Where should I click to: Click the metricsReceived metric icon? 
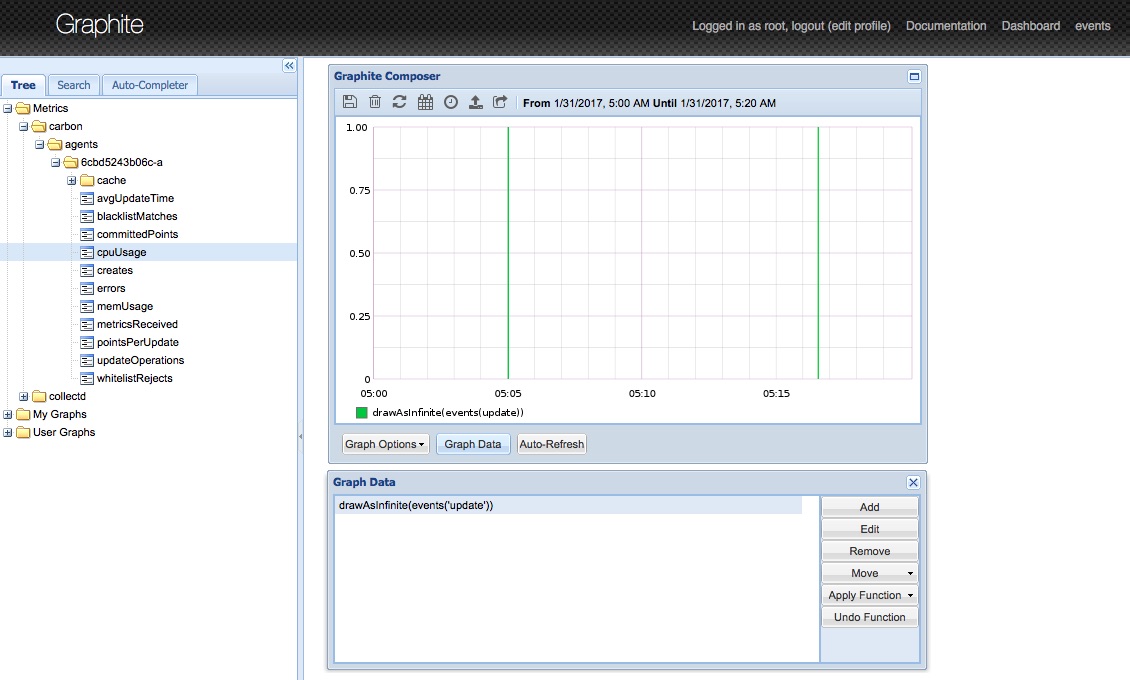pyautogui.click(x=87, y=324)
